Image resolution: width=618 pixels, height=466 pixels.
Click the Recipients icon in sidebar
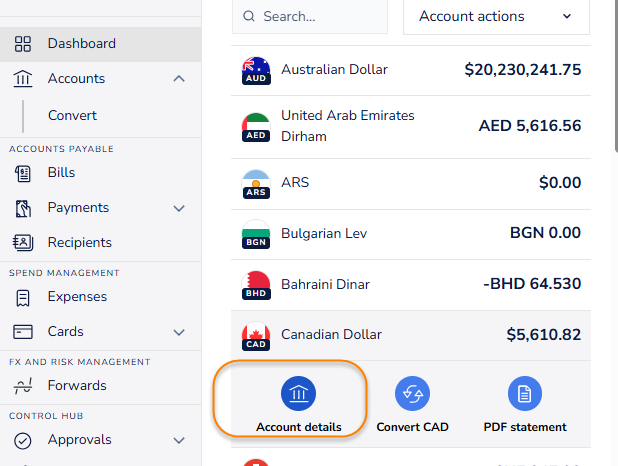coord(23,242)
